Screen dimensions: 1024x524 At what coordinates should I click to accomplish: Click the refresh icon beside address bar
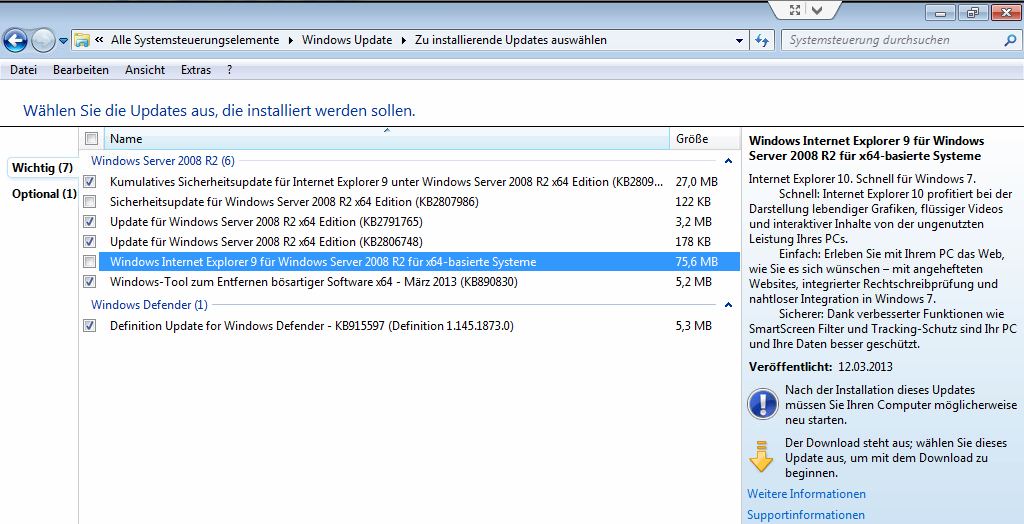762,41
